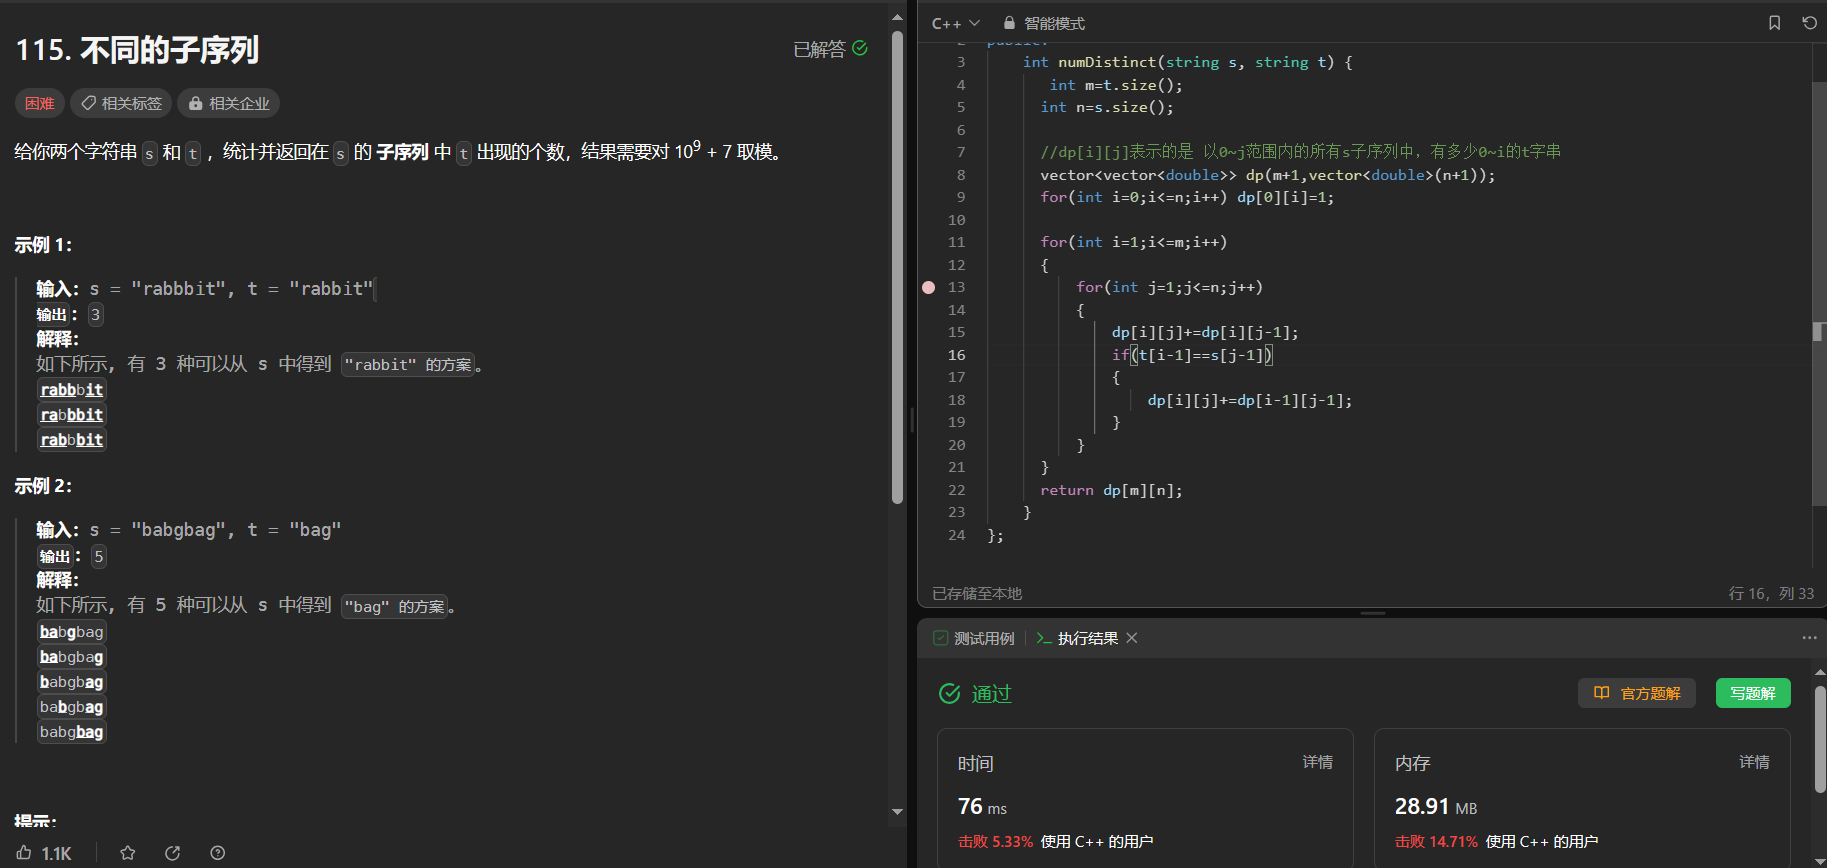Image resolution: width=1827 pixels, height=868 pixels.
Task: Open 相关企业 related companies
Action: click(228, 103)
